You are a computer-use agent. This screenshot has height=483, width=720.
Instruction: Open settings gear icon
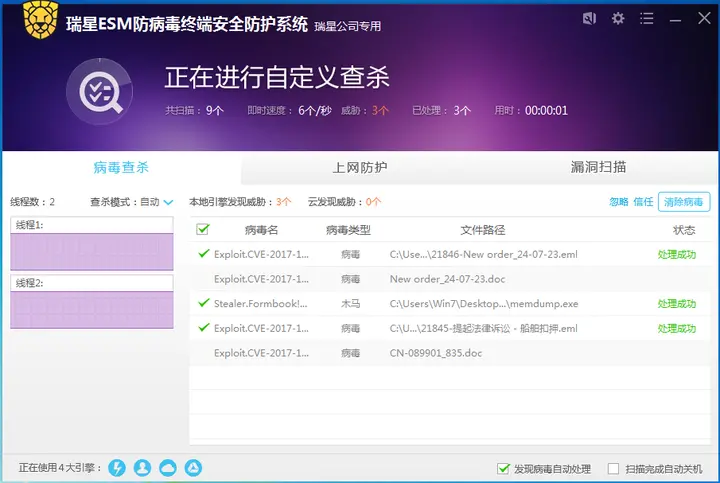618,18
